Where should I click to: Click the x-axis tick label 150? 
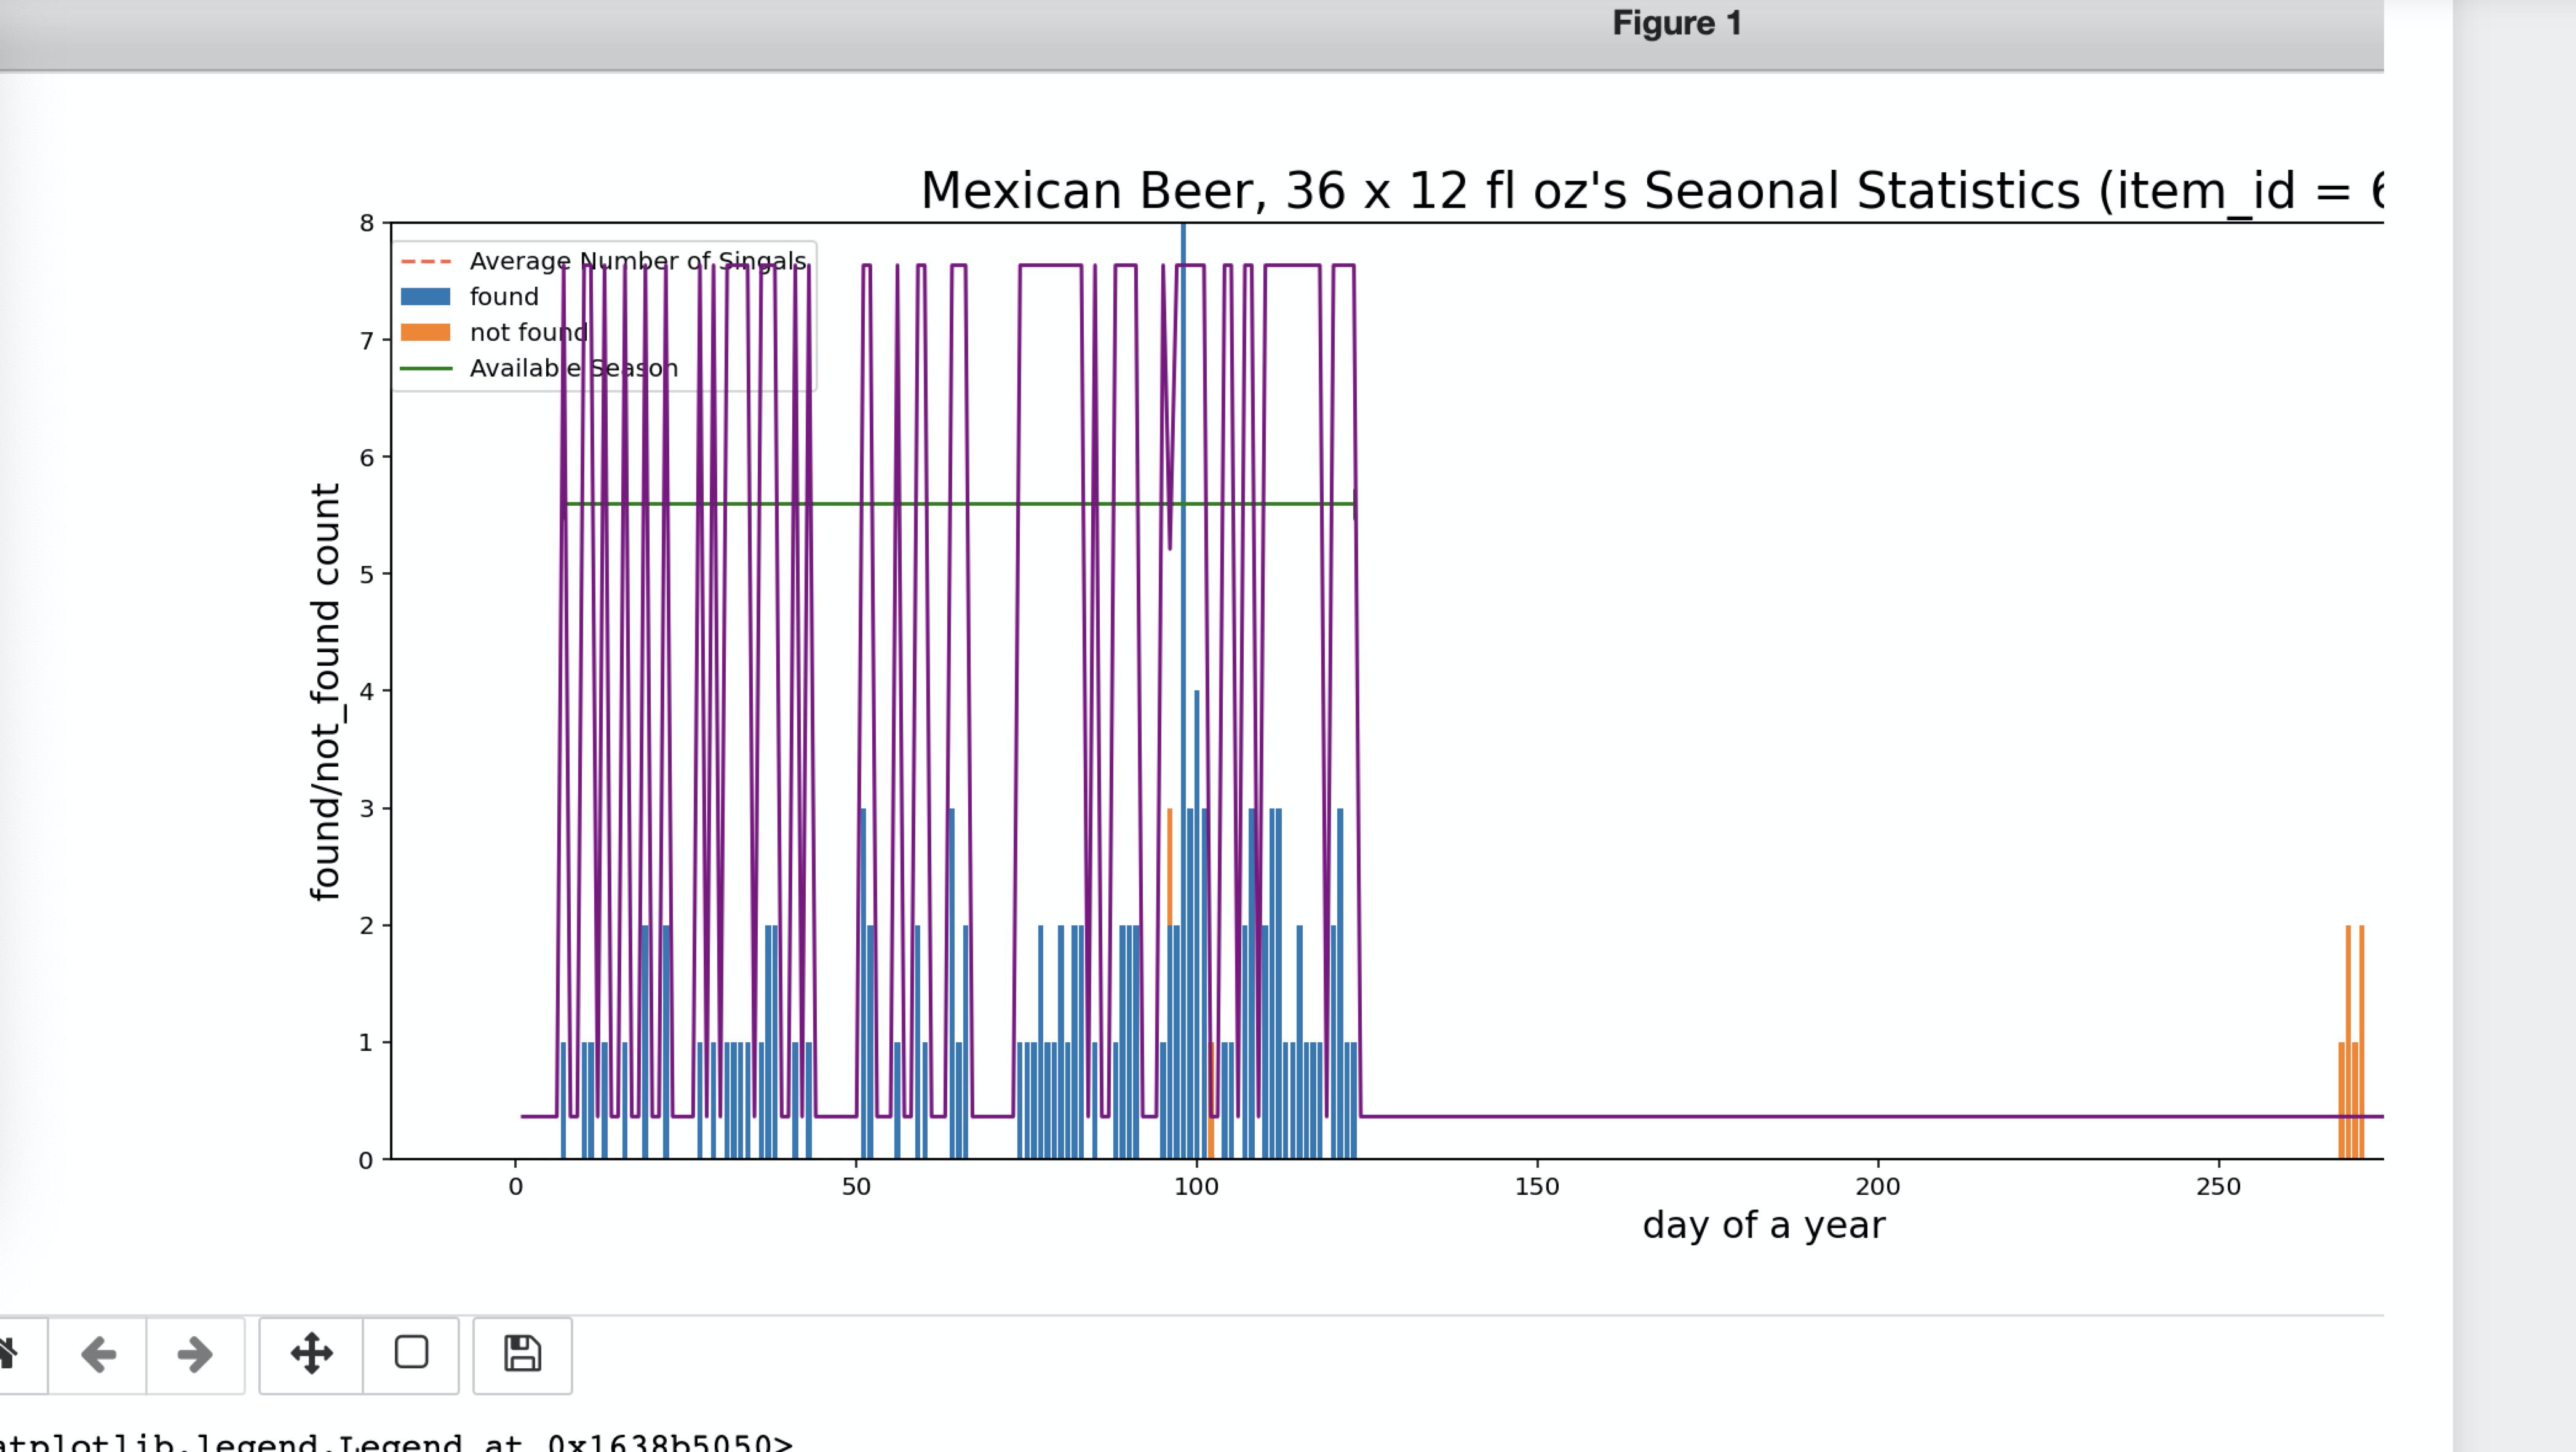click(x=1537, y=1187)
